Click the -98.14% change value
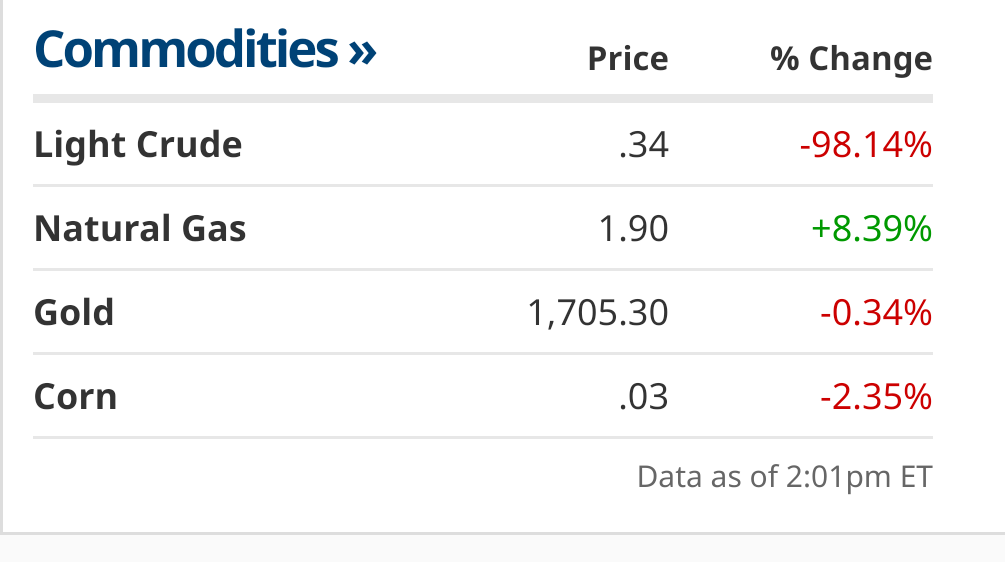 [x=866, y=145]
